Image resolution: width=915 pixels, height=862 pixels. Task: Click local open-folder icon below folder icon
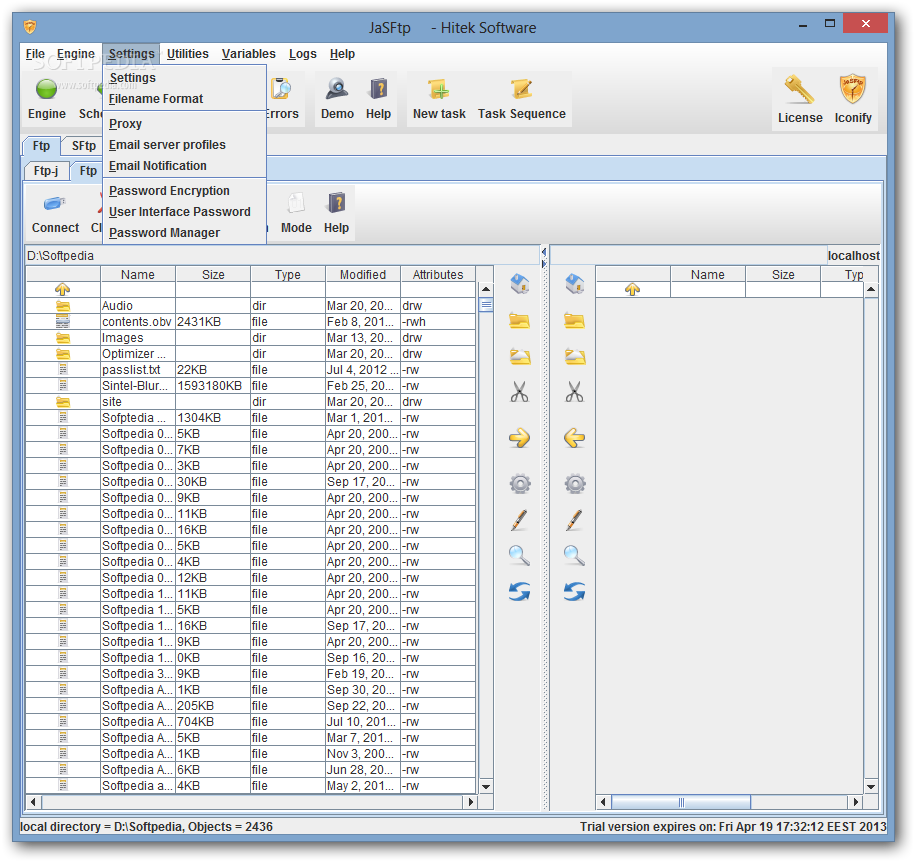click(519, 357)
